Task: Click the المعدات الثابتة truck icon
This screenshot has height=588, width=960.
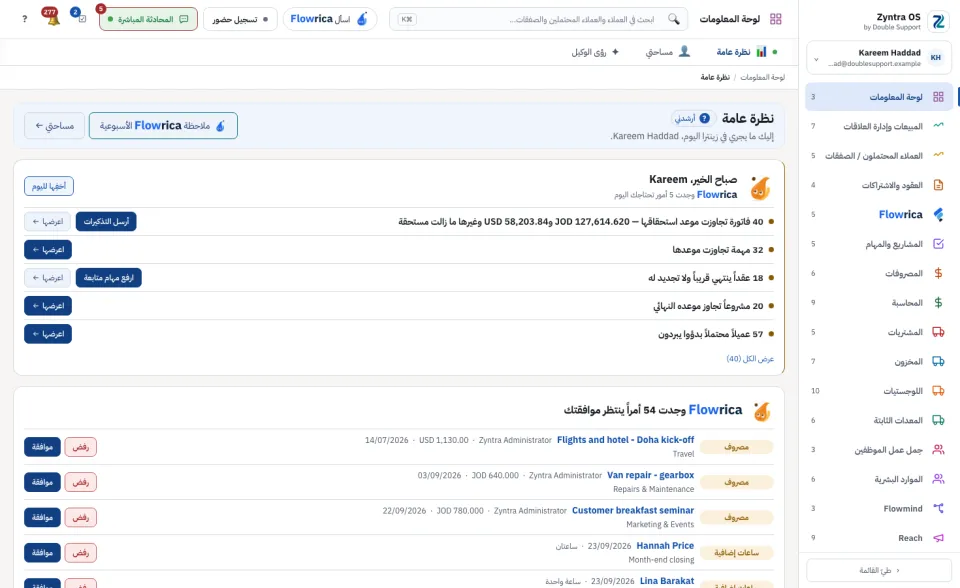Action: [938, 420]
